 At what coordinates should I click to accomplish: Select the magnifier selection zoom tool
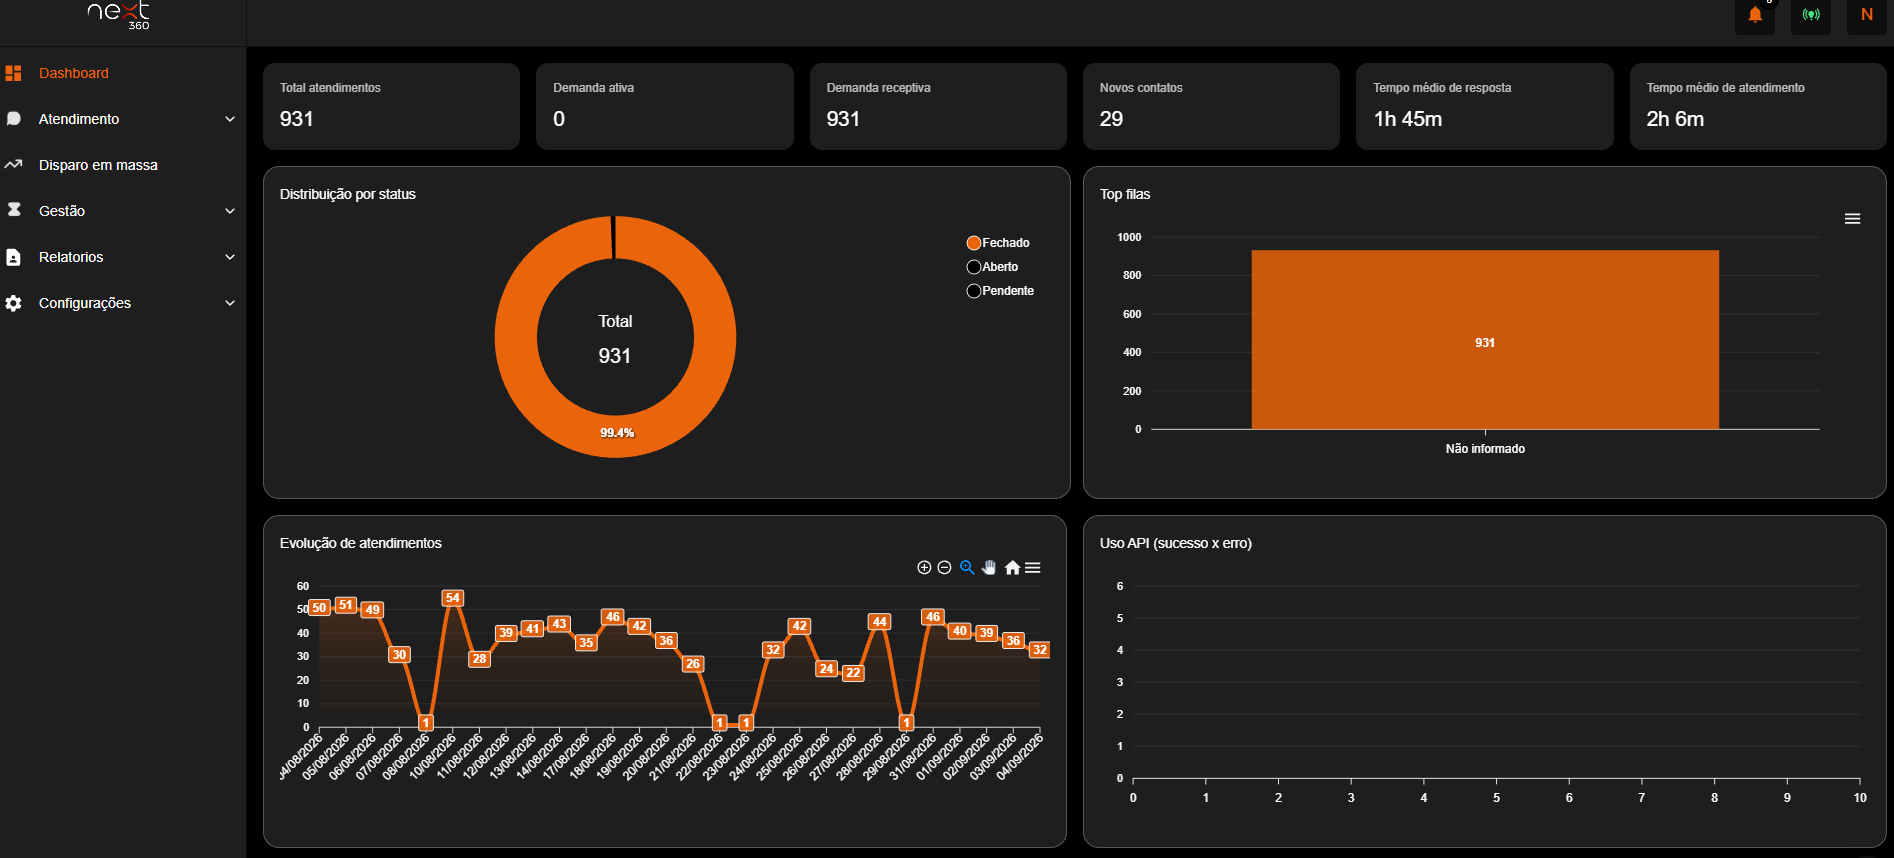coord(967,568)
